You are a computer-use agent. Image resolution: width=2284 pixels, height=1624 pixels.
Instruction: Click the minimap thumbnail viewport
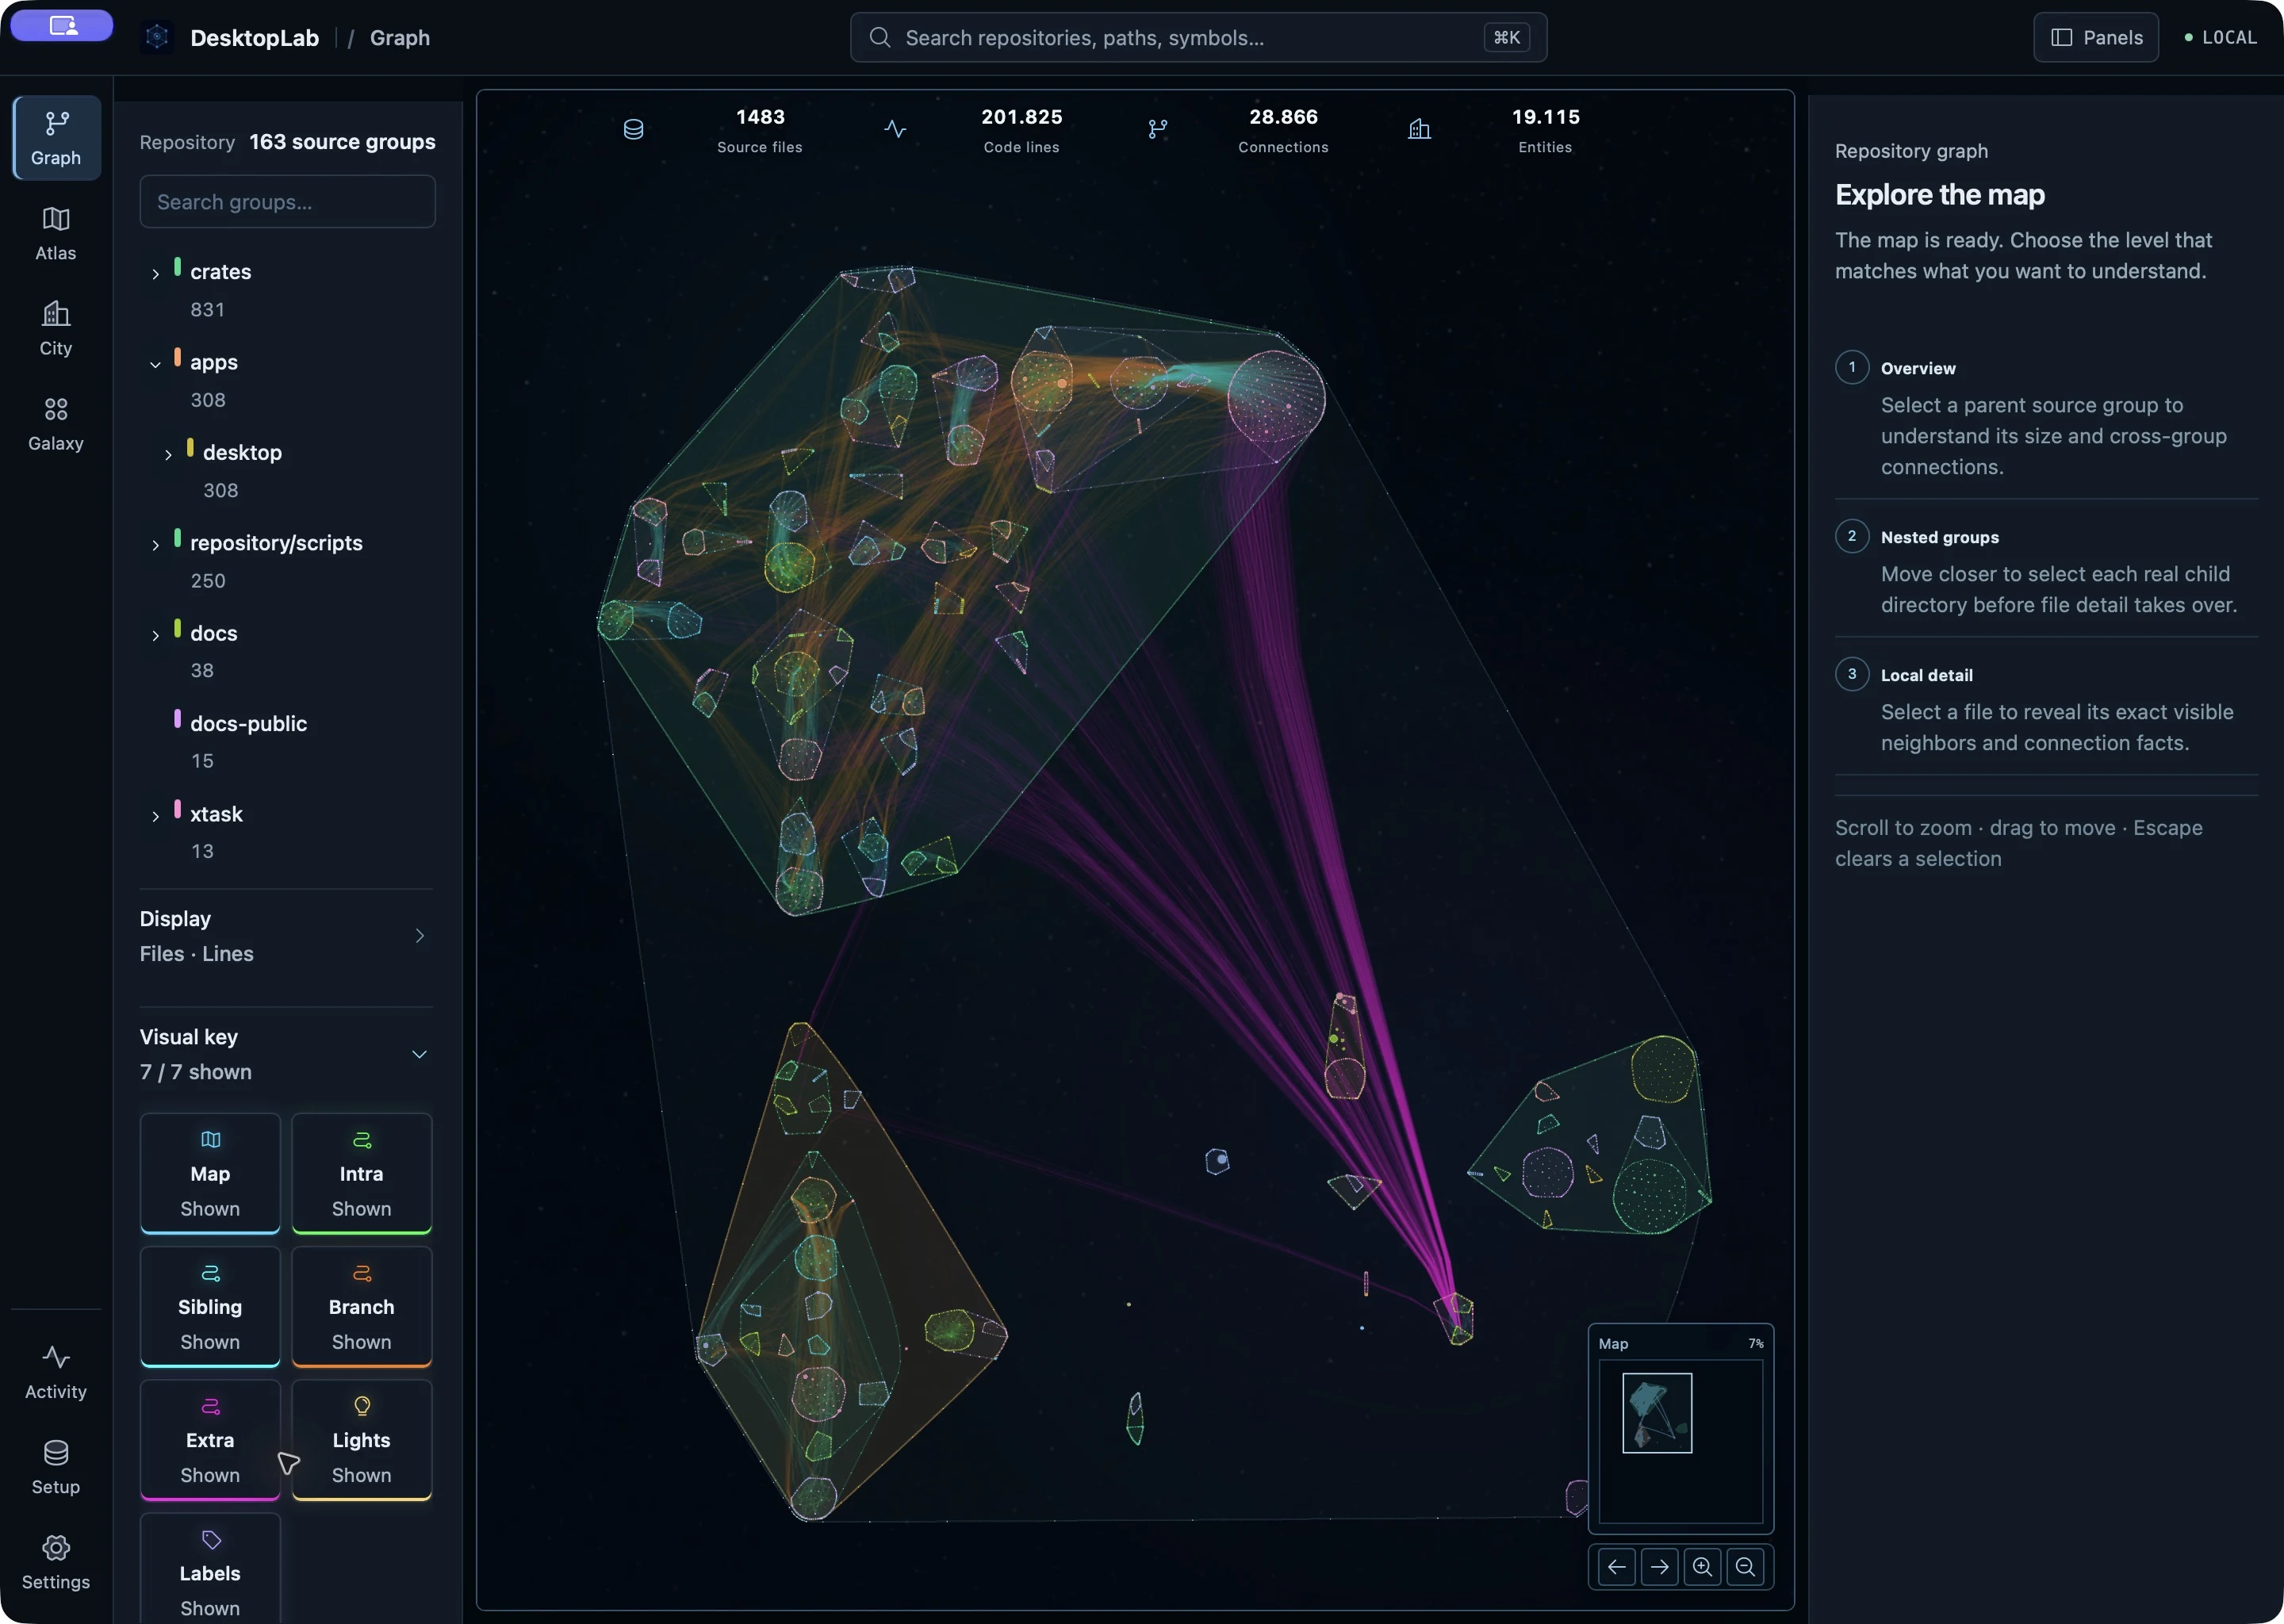click(1657, 1412)
